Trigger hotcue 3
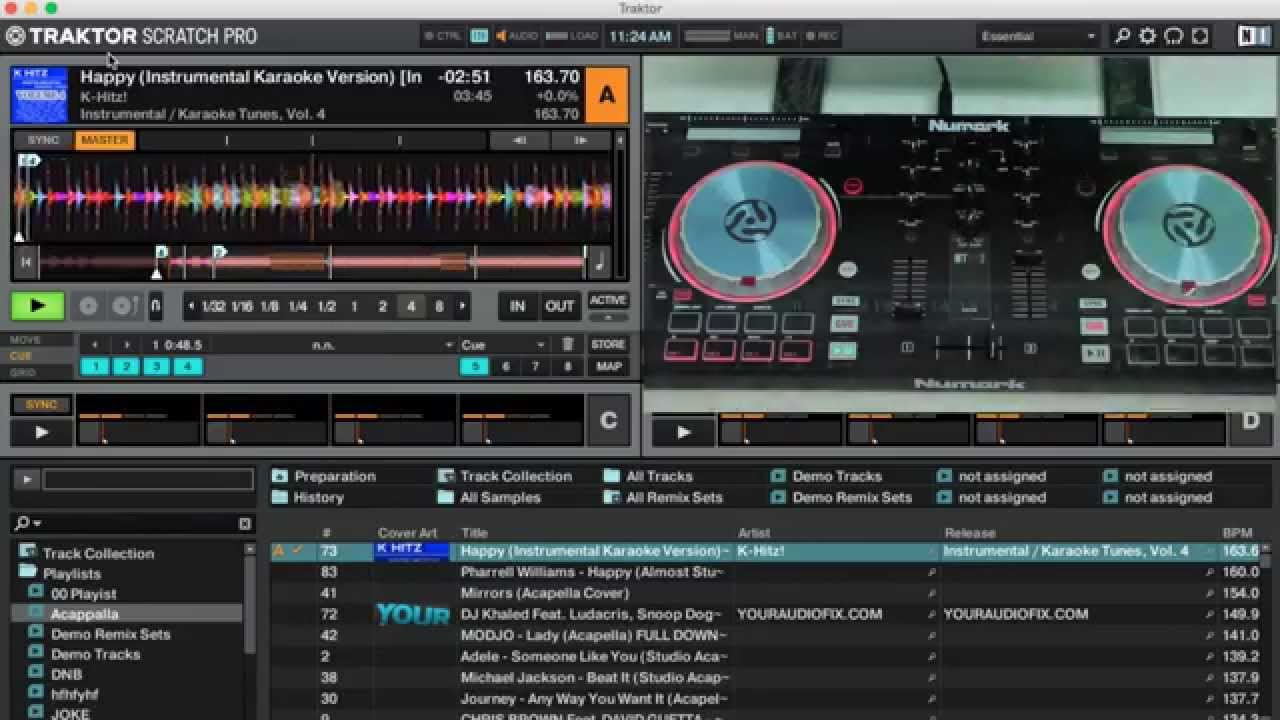The image size is (1280, 720). 156,367
